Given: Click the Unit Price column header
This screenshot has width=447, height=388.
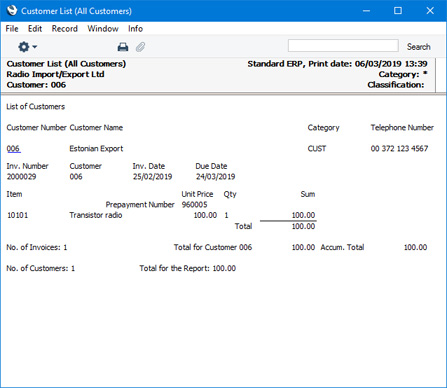Looking at the screenshot, I should [x=197, y=194].
